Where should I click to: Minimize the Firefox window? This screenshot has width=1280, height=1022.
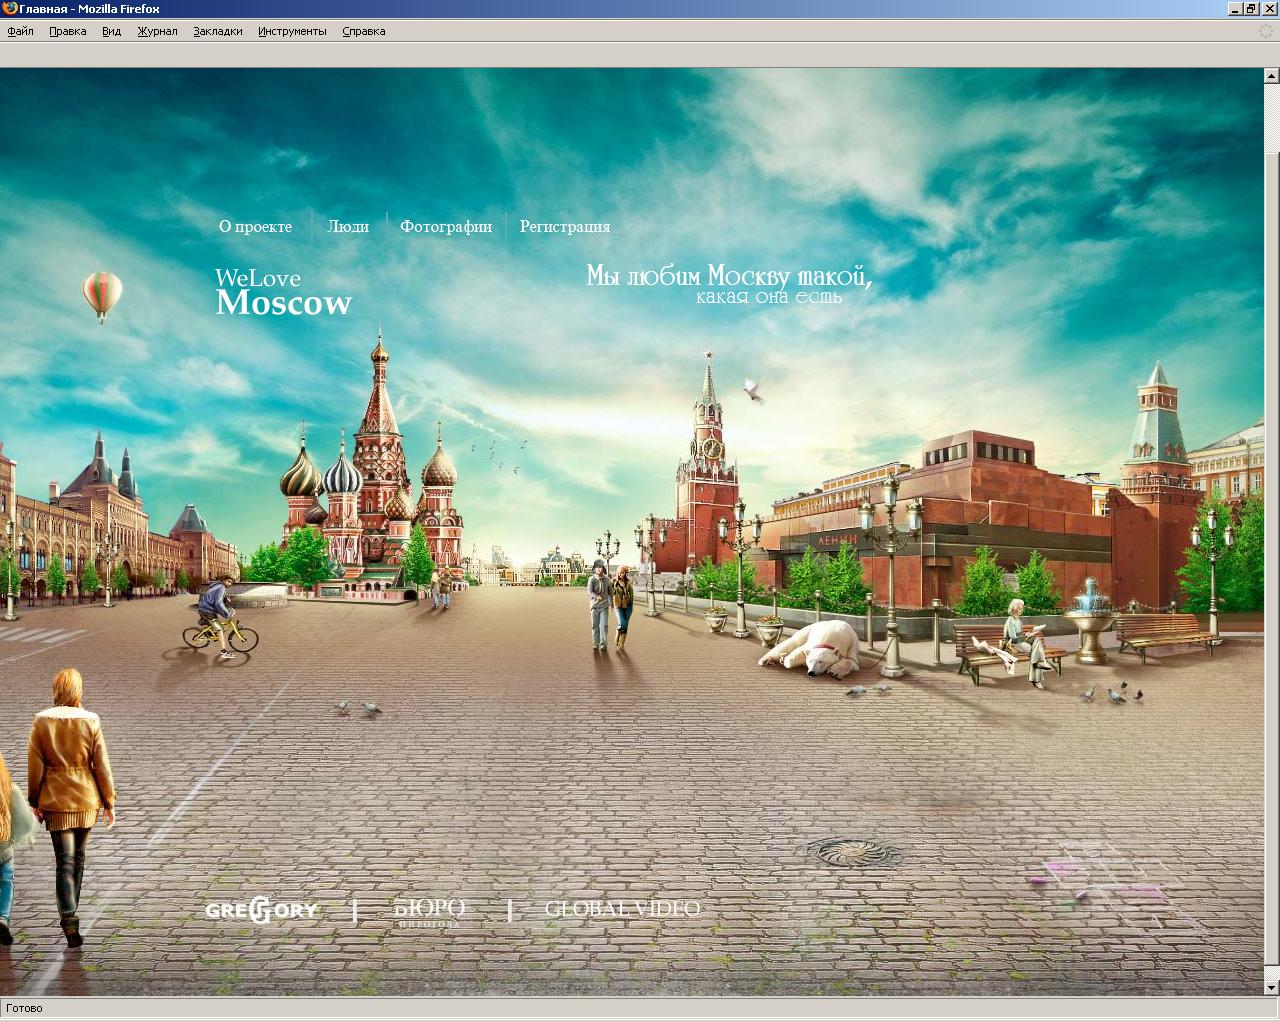pos(1235,9)
